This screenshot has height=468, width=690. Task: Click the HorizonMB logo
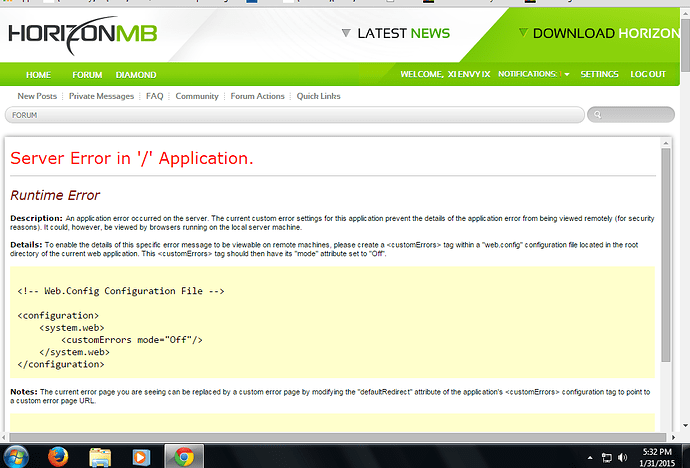[82, 34]
